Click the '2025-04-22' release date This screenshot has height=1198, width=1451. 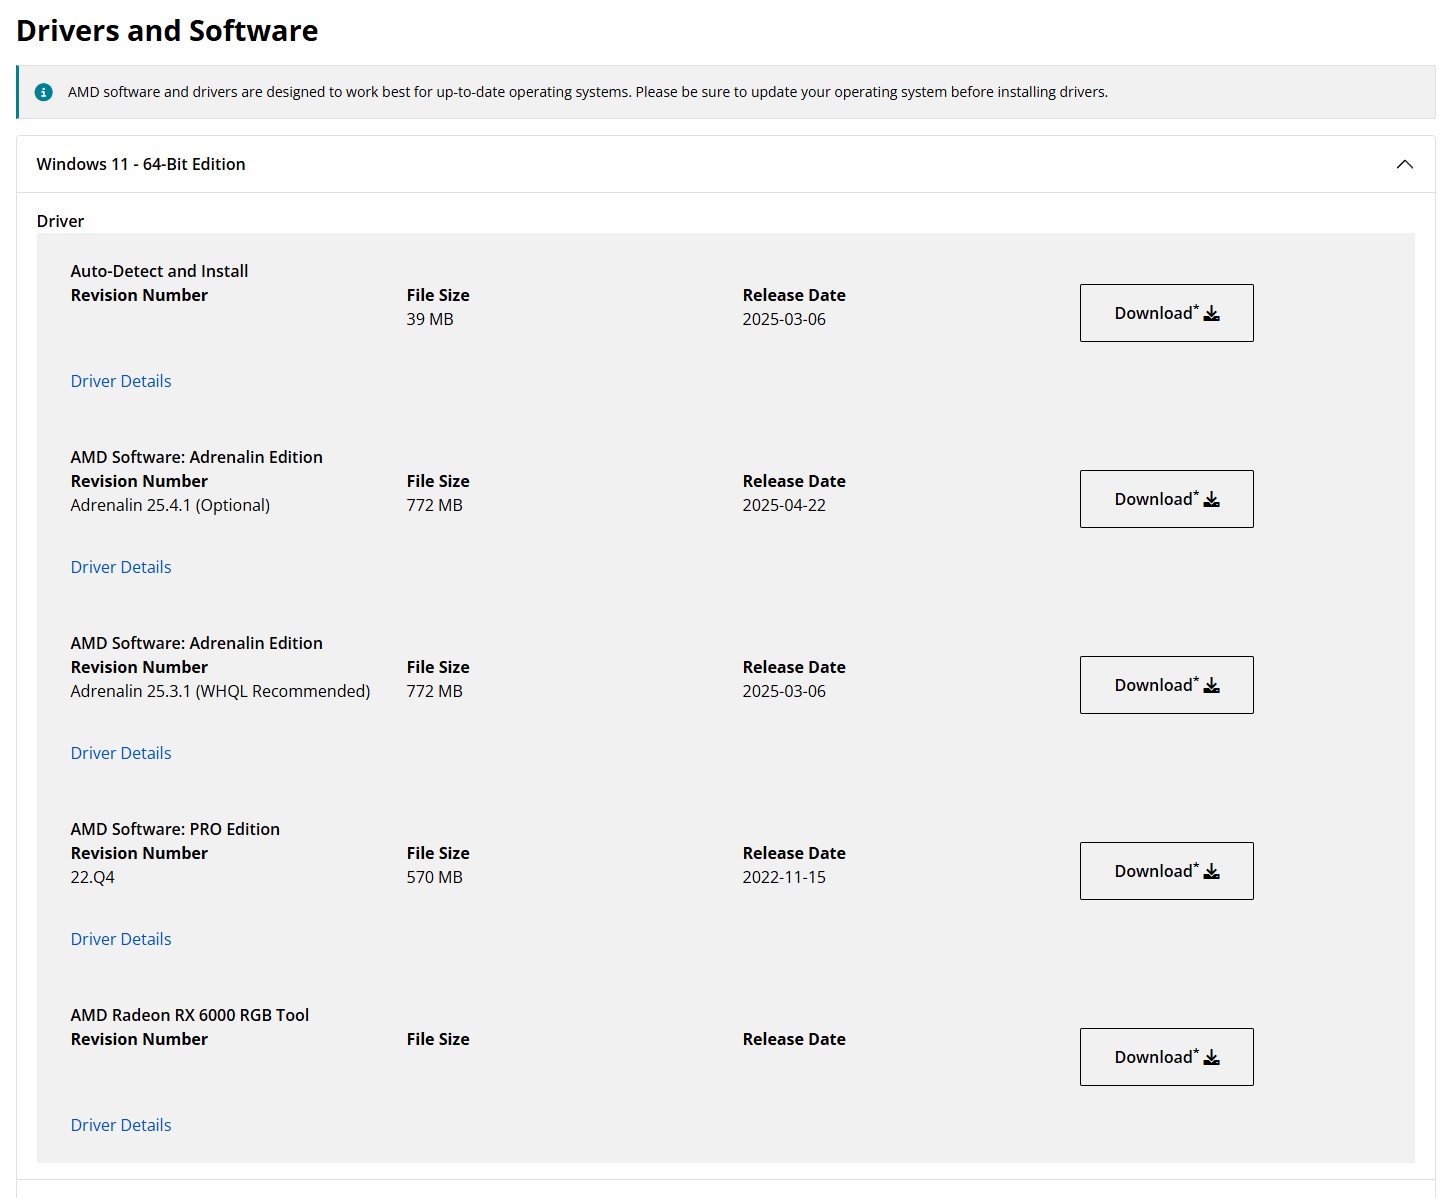784,505
